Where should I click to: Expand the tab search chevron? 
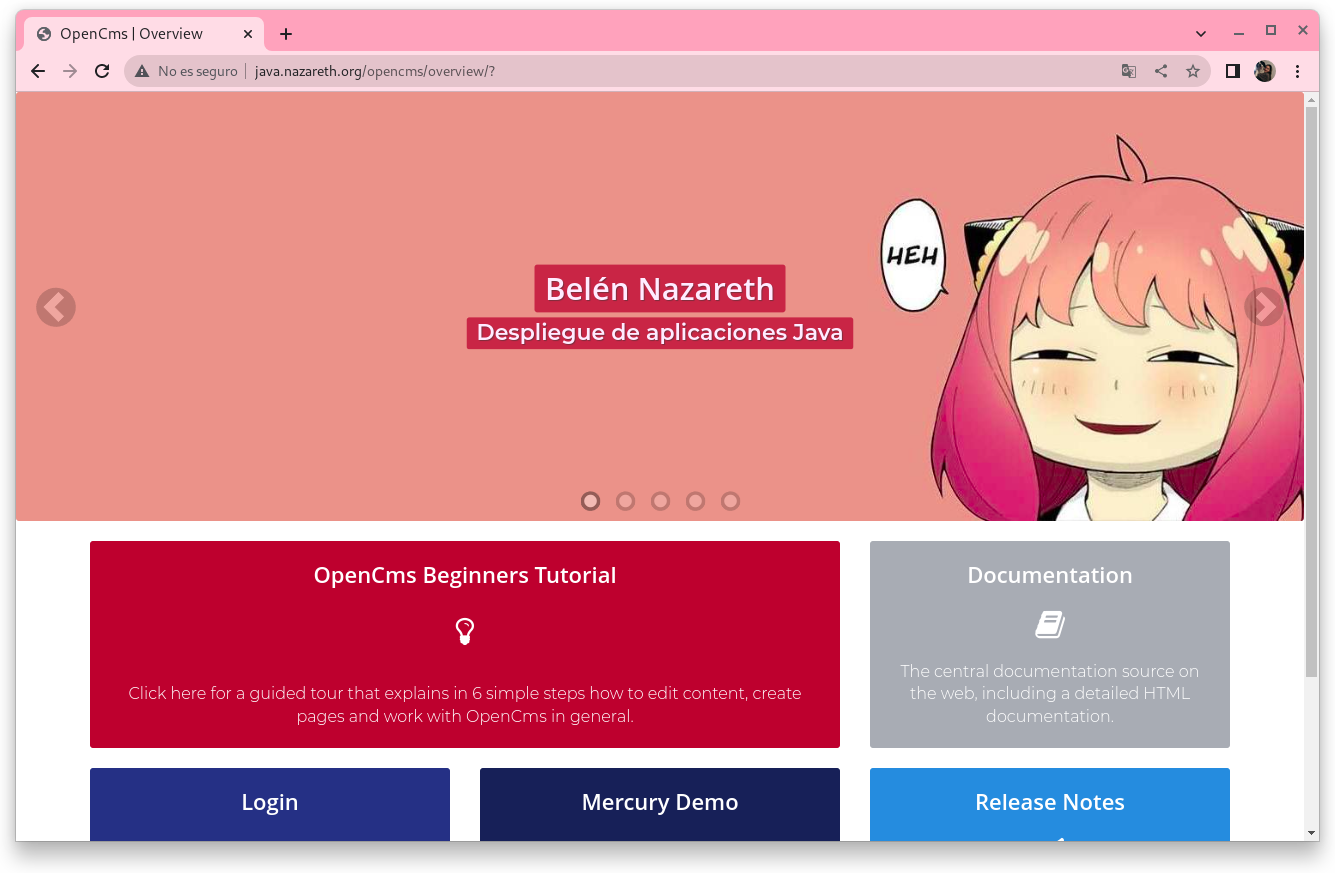(1201, 34)
